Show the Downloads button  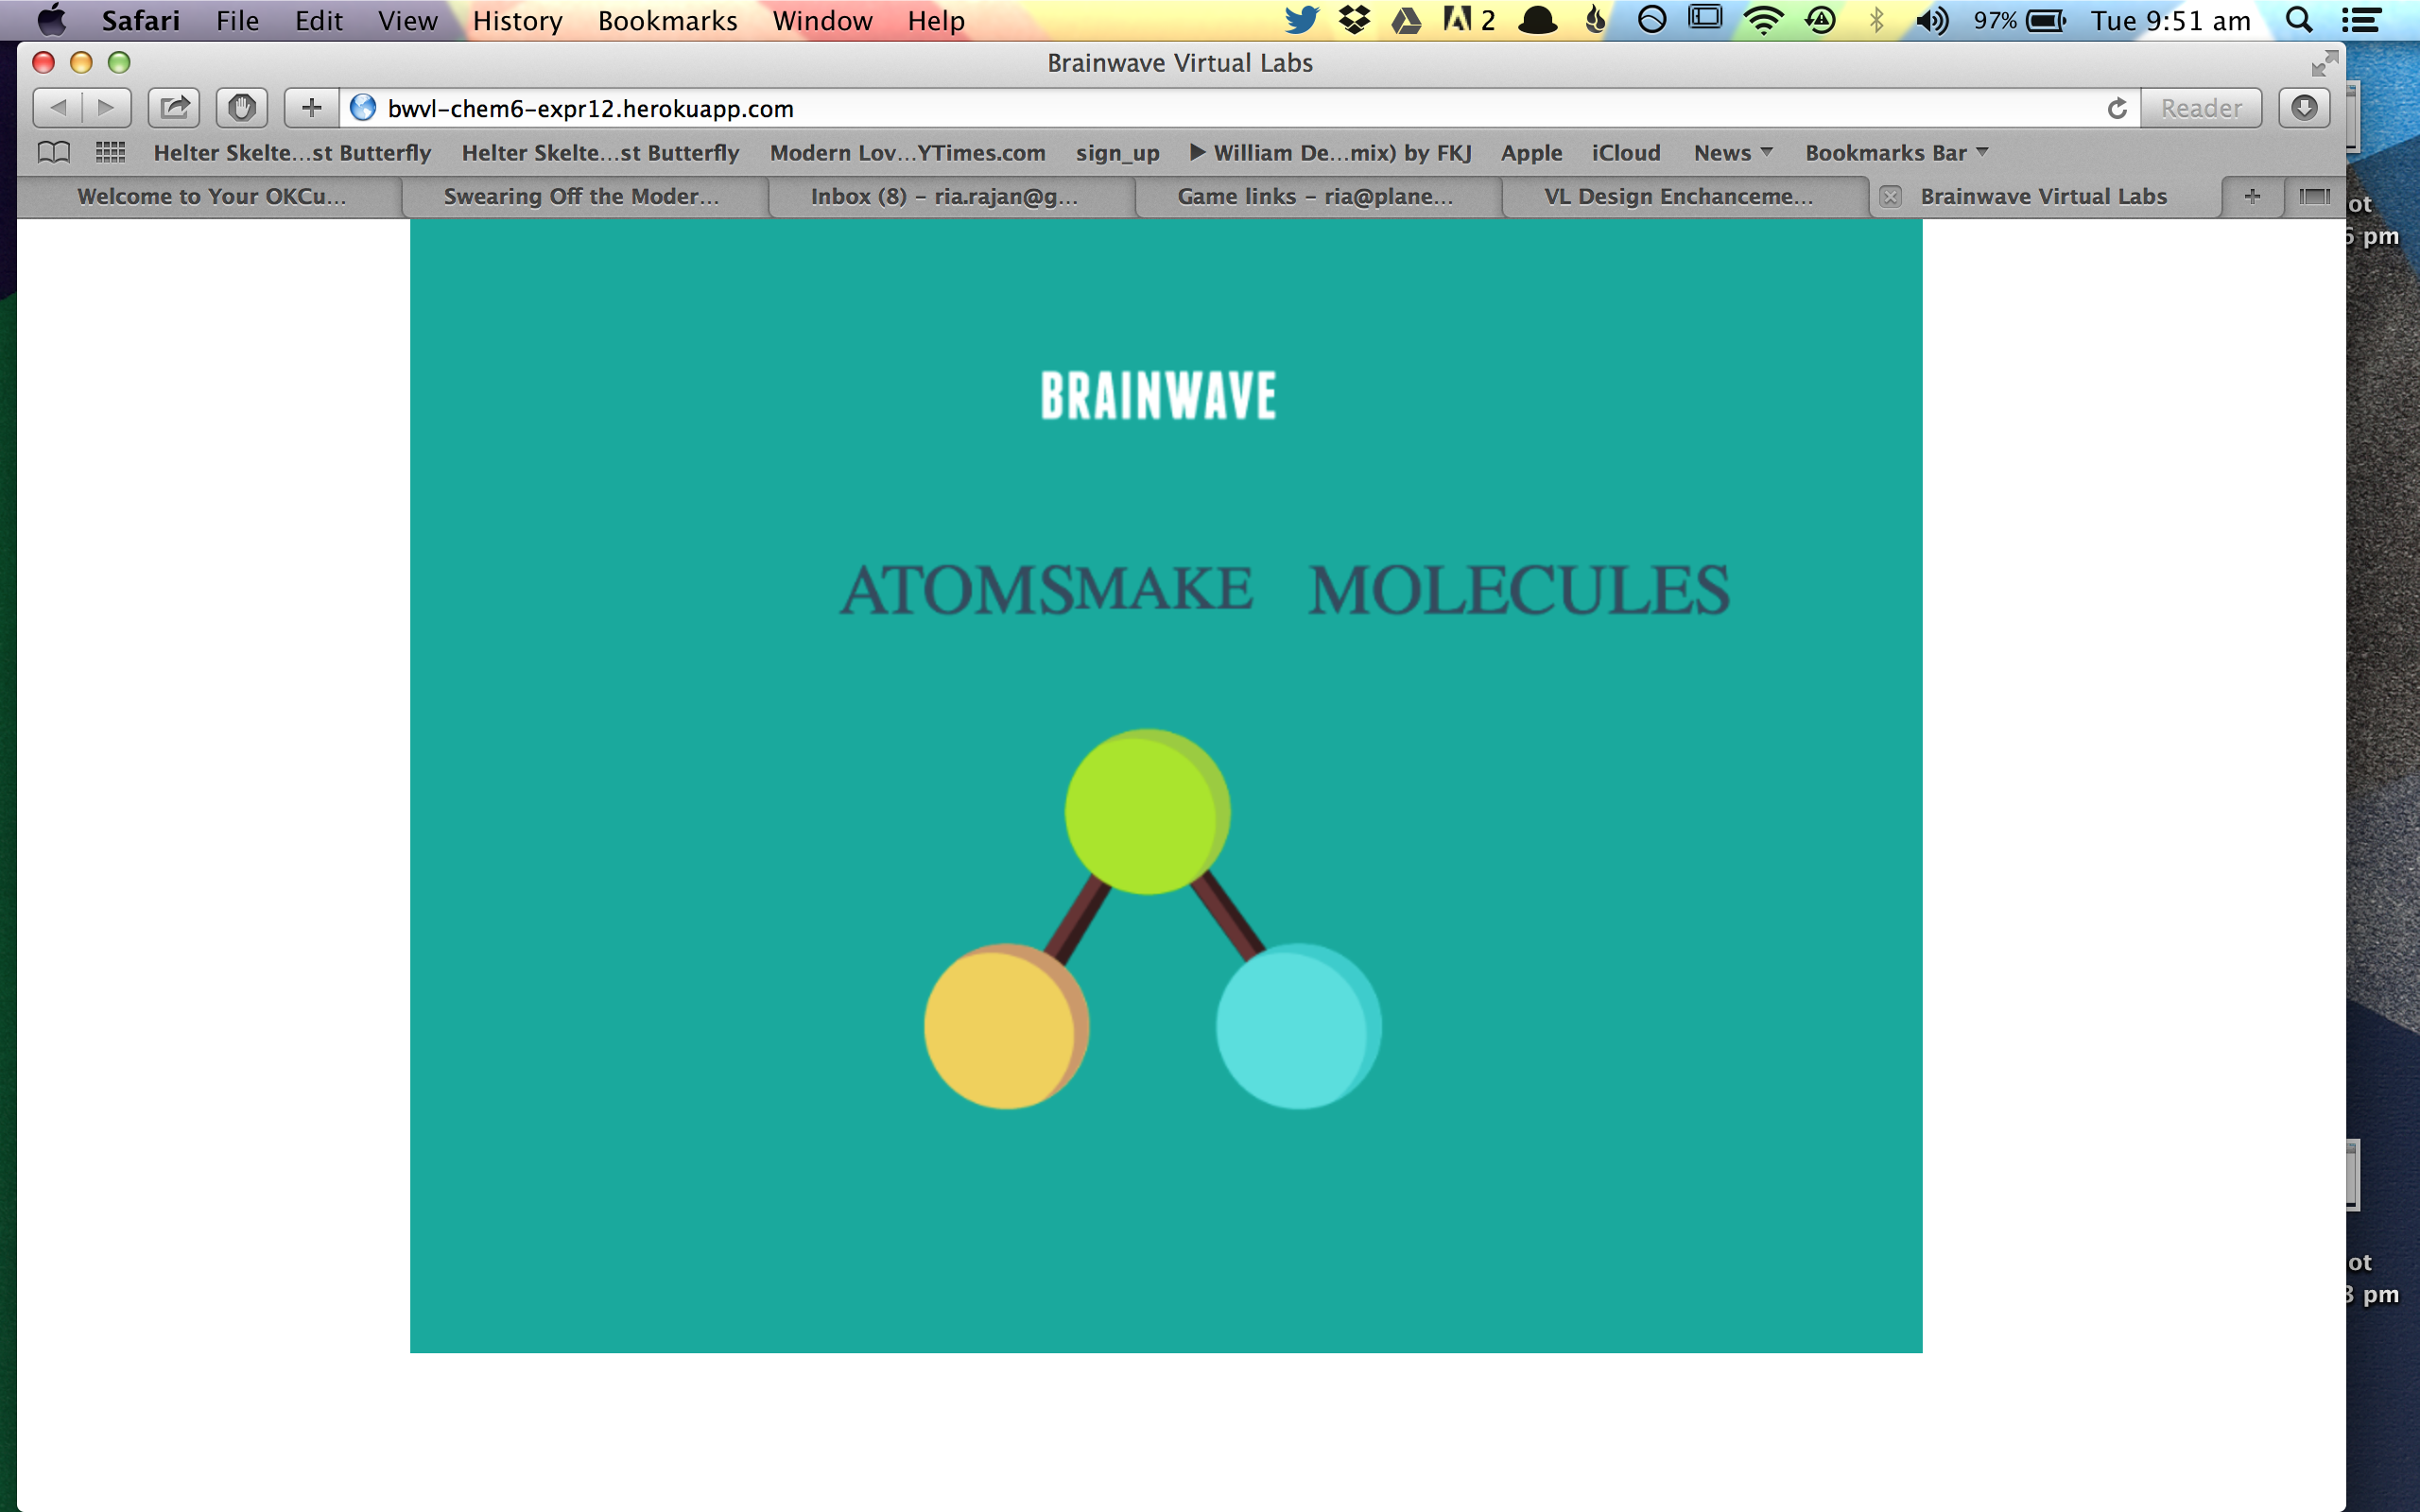click(2304, 108)
